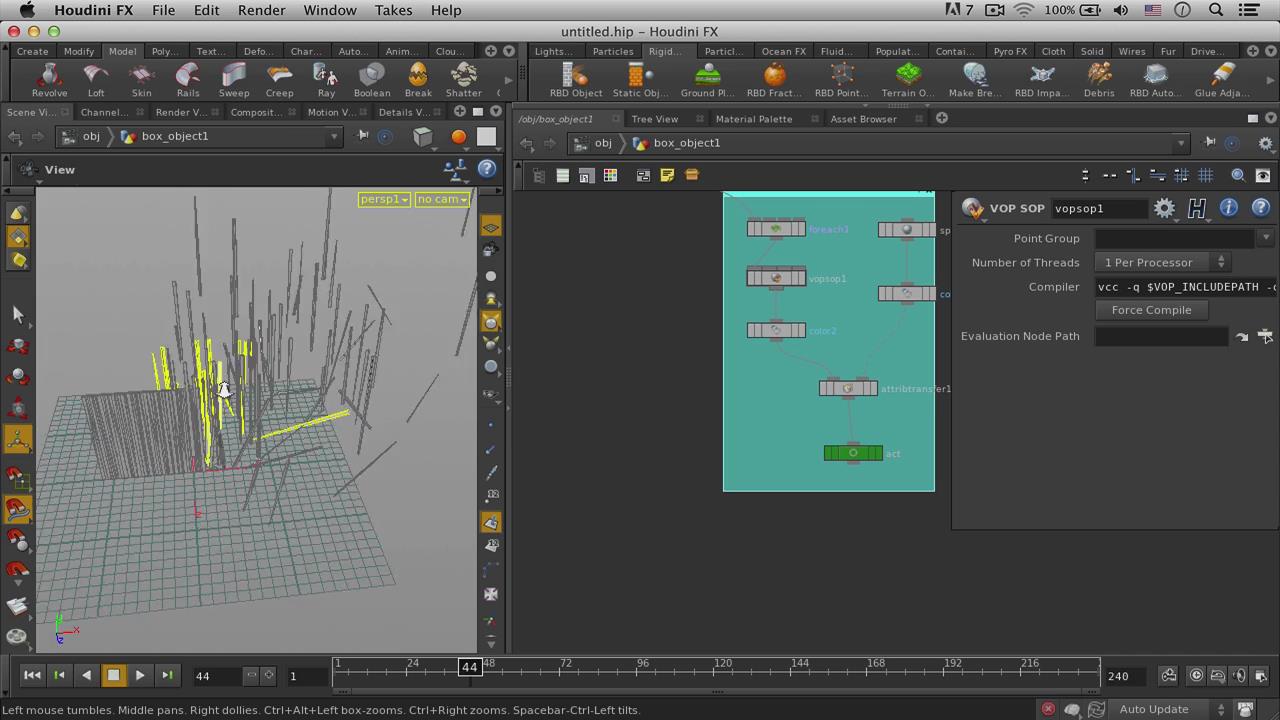1280x720 pixels.
Task: Click the Skin shelf tool
Action: pos(141,80)
